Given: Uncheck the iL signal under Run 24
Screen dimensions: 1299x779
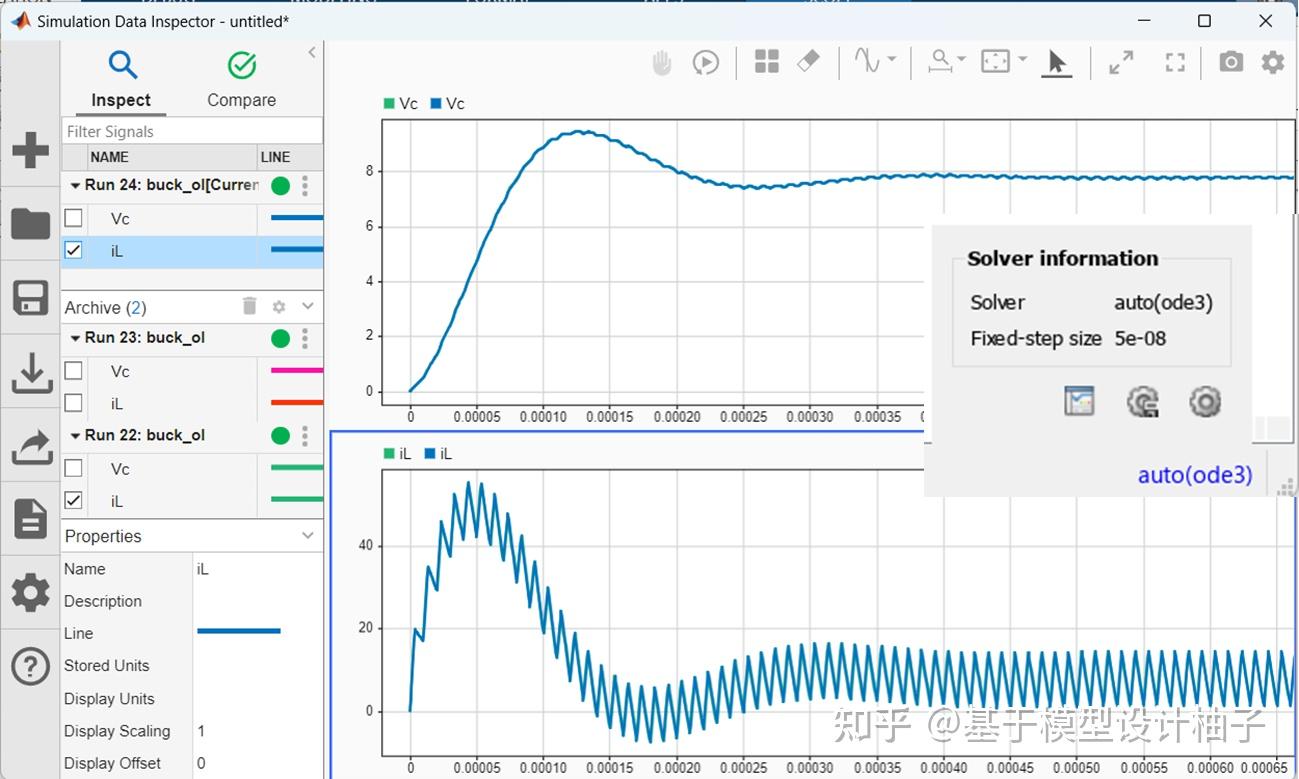Looking at the screenshot, I should click(73, 250).
